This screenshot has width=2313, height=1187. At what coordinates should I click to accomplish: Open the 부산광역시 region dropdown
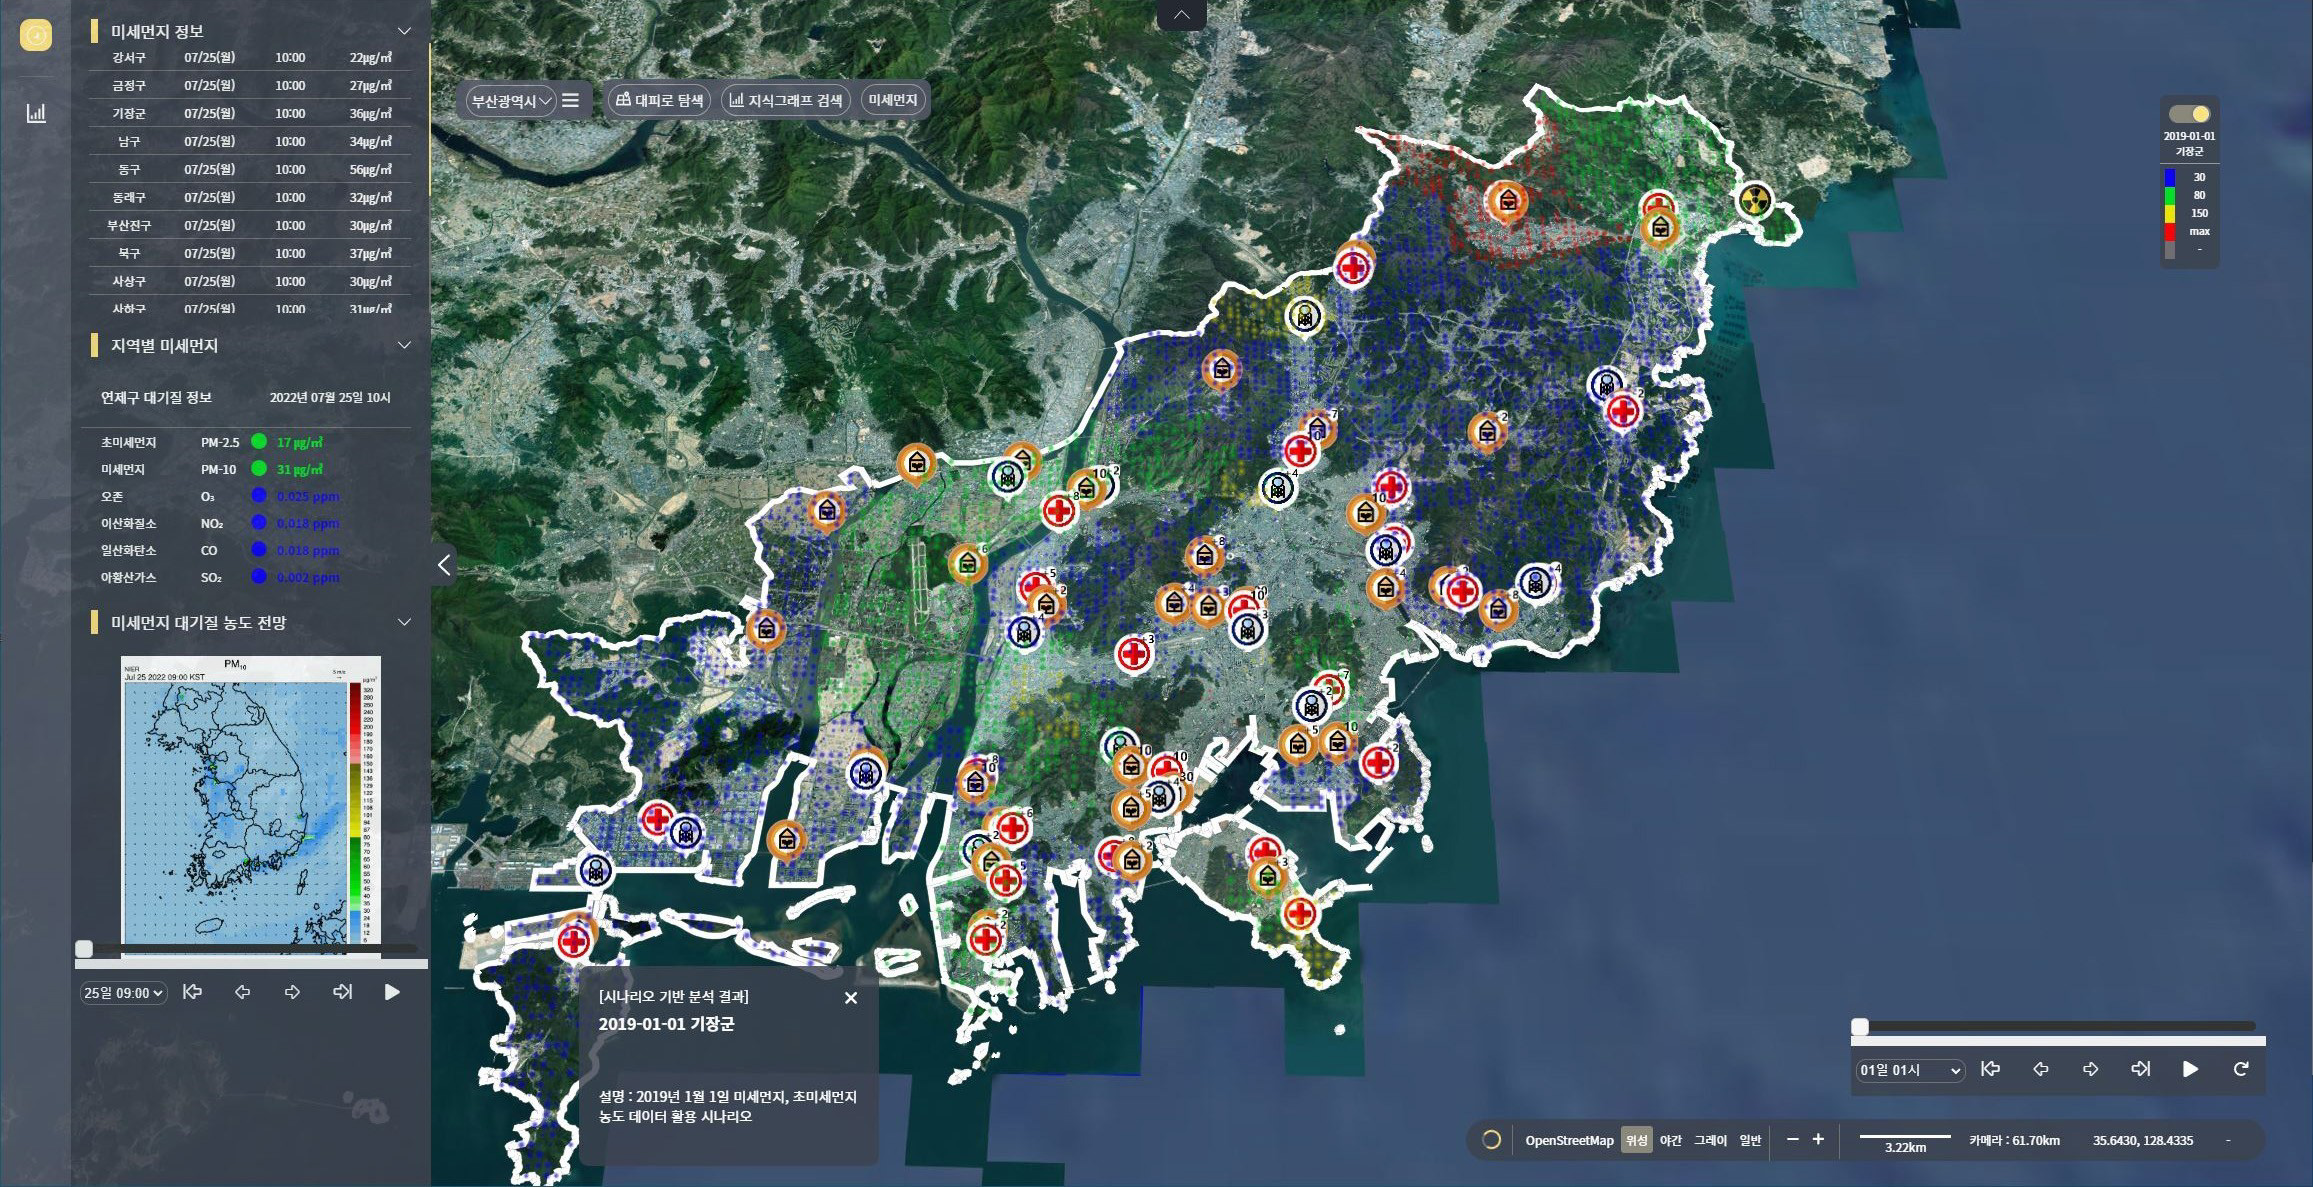click(511, 101)
